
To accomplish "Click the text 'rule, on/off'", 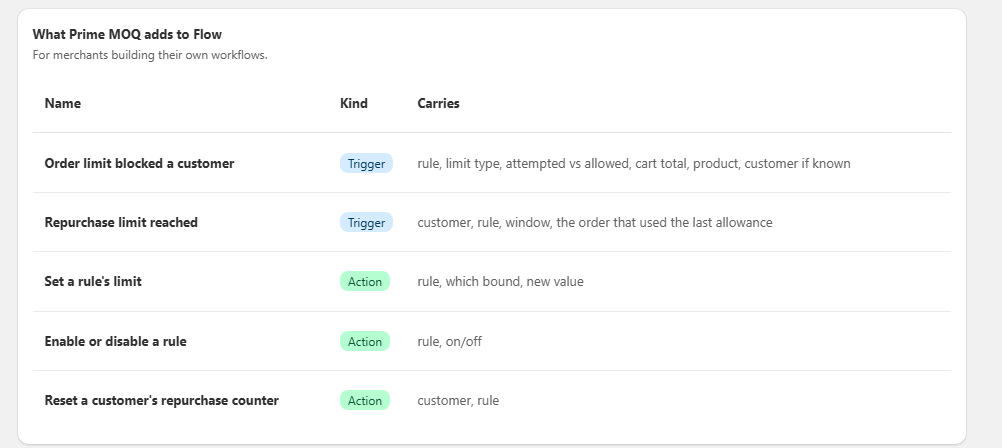I will (450, 341).
